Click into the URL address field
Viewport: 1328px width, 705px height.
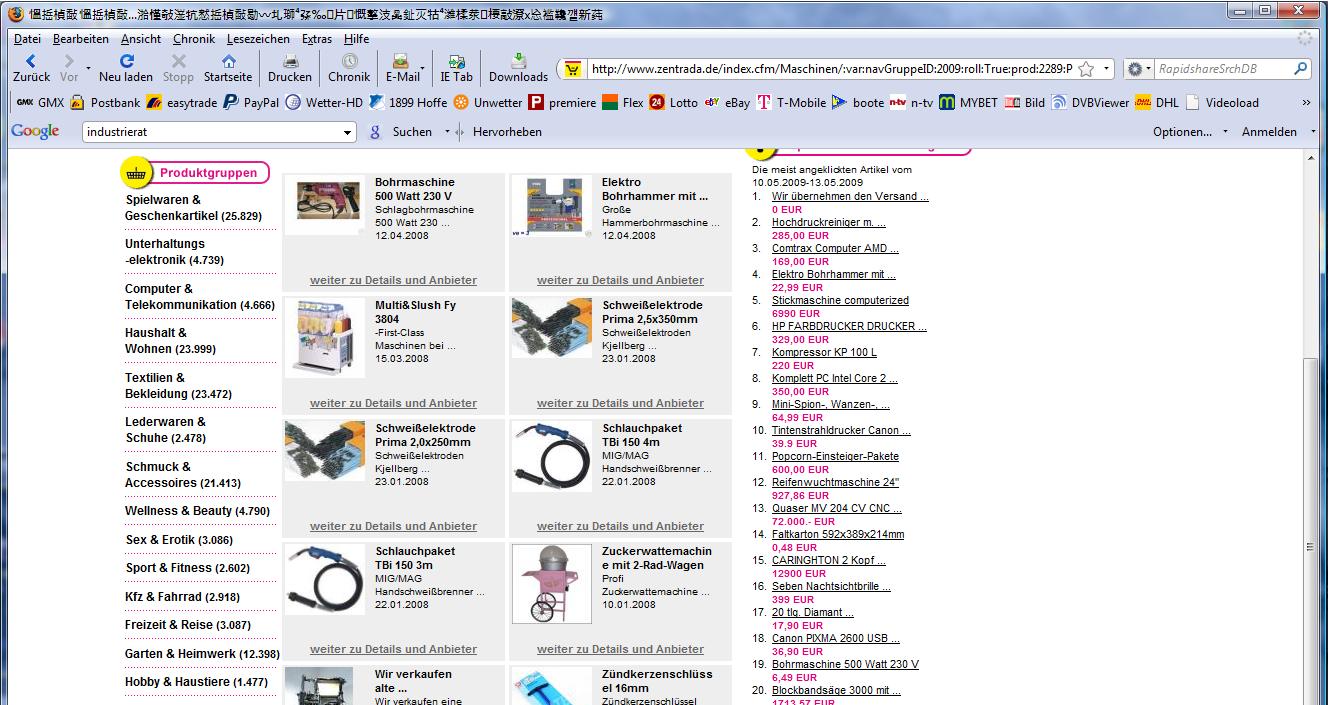click(x=830, y=69)
